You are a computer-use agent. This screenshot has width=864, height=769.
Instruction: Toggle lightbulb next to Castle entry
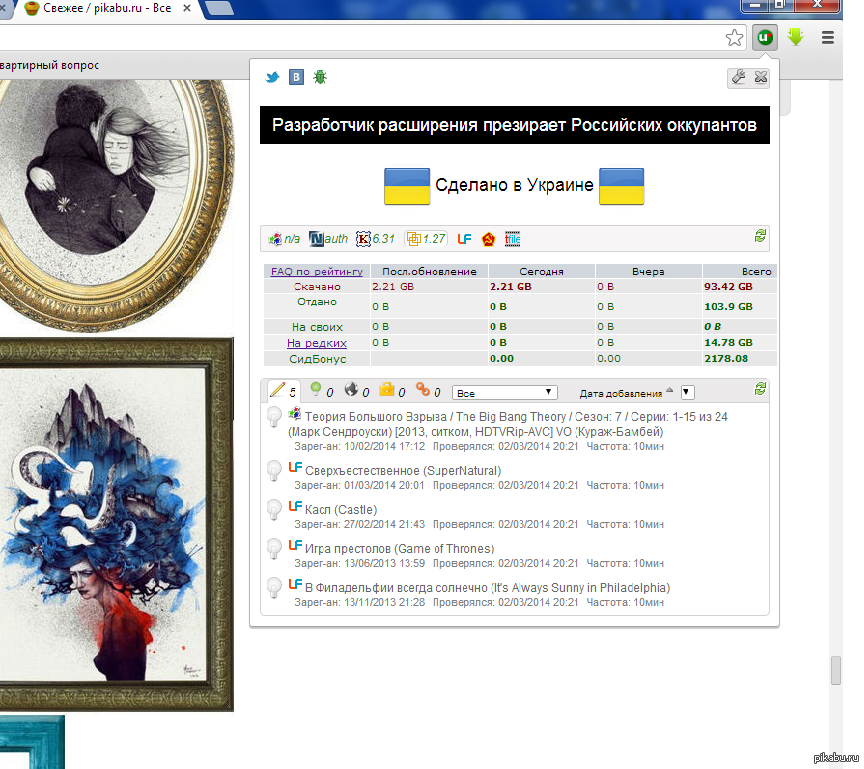[x=274, y=509]
